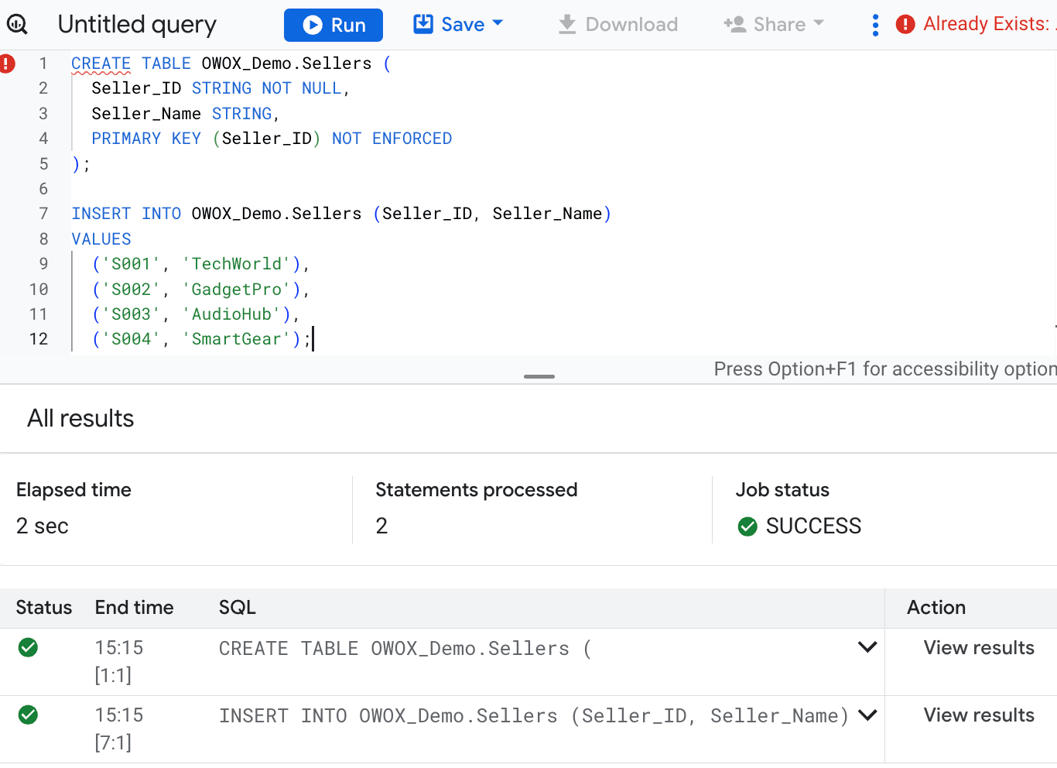Click line number 7 in the gutter
The height and width of the screenshot is (768, 1057).
tap(43, 214)
